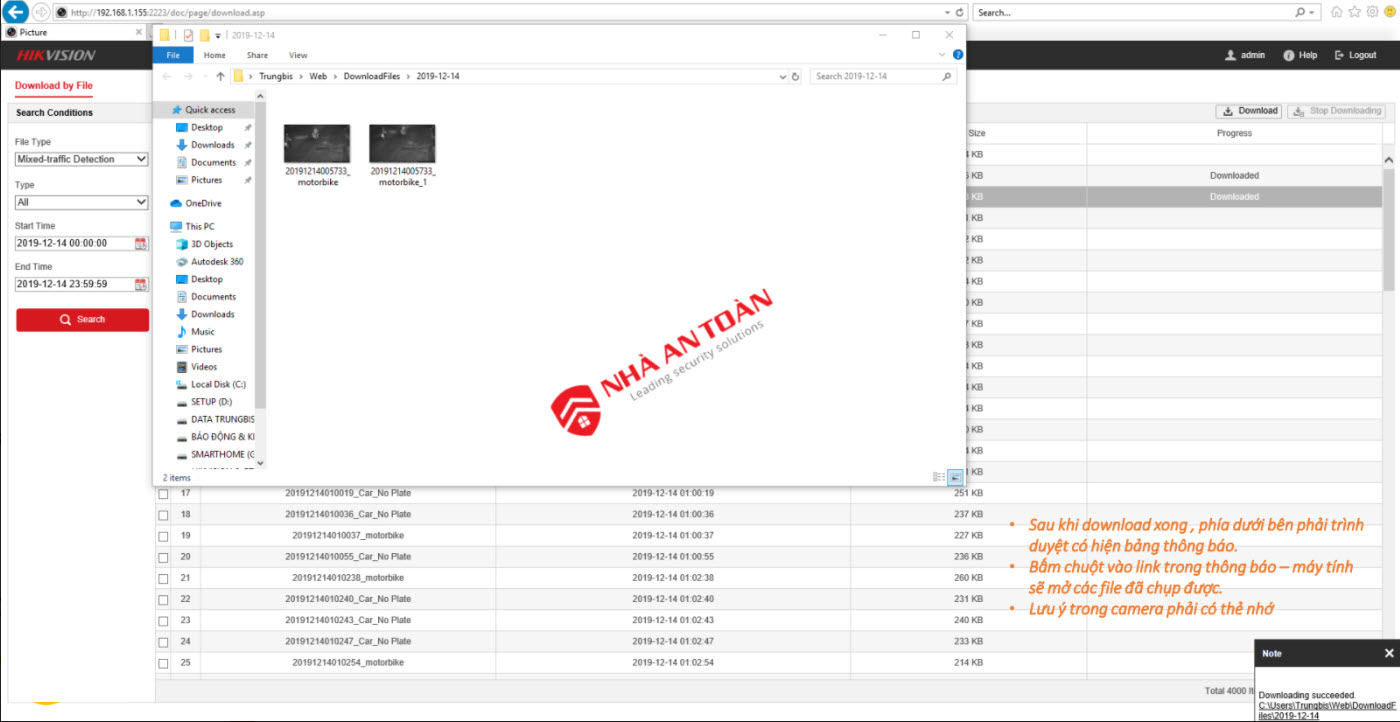Click the End Time calendar icon

click(141, 285)
